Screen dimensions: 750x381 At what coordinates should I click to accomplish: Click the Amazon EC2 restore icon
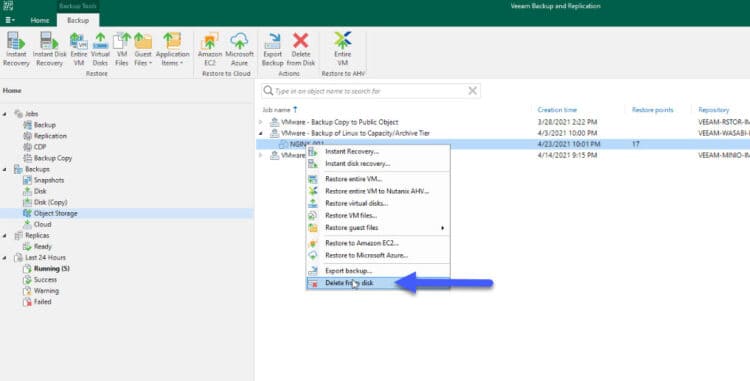(x=210, y=49)
